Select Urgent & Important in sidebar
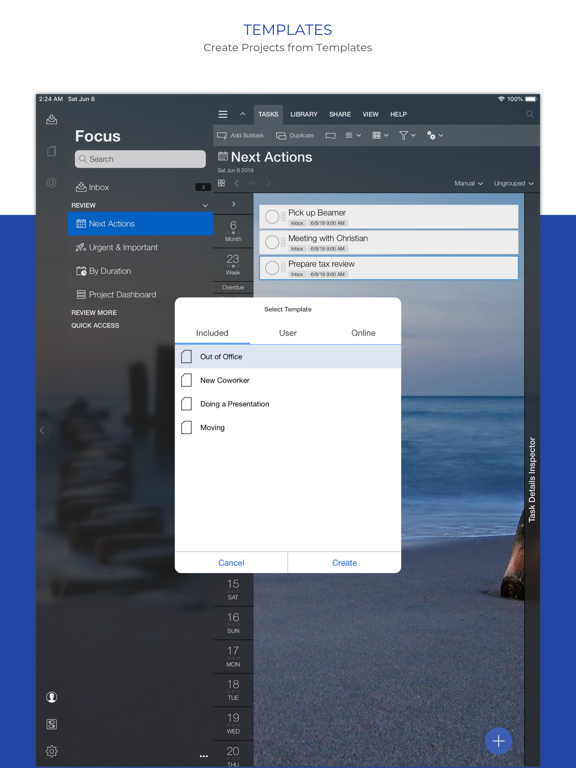 [140, 247]
